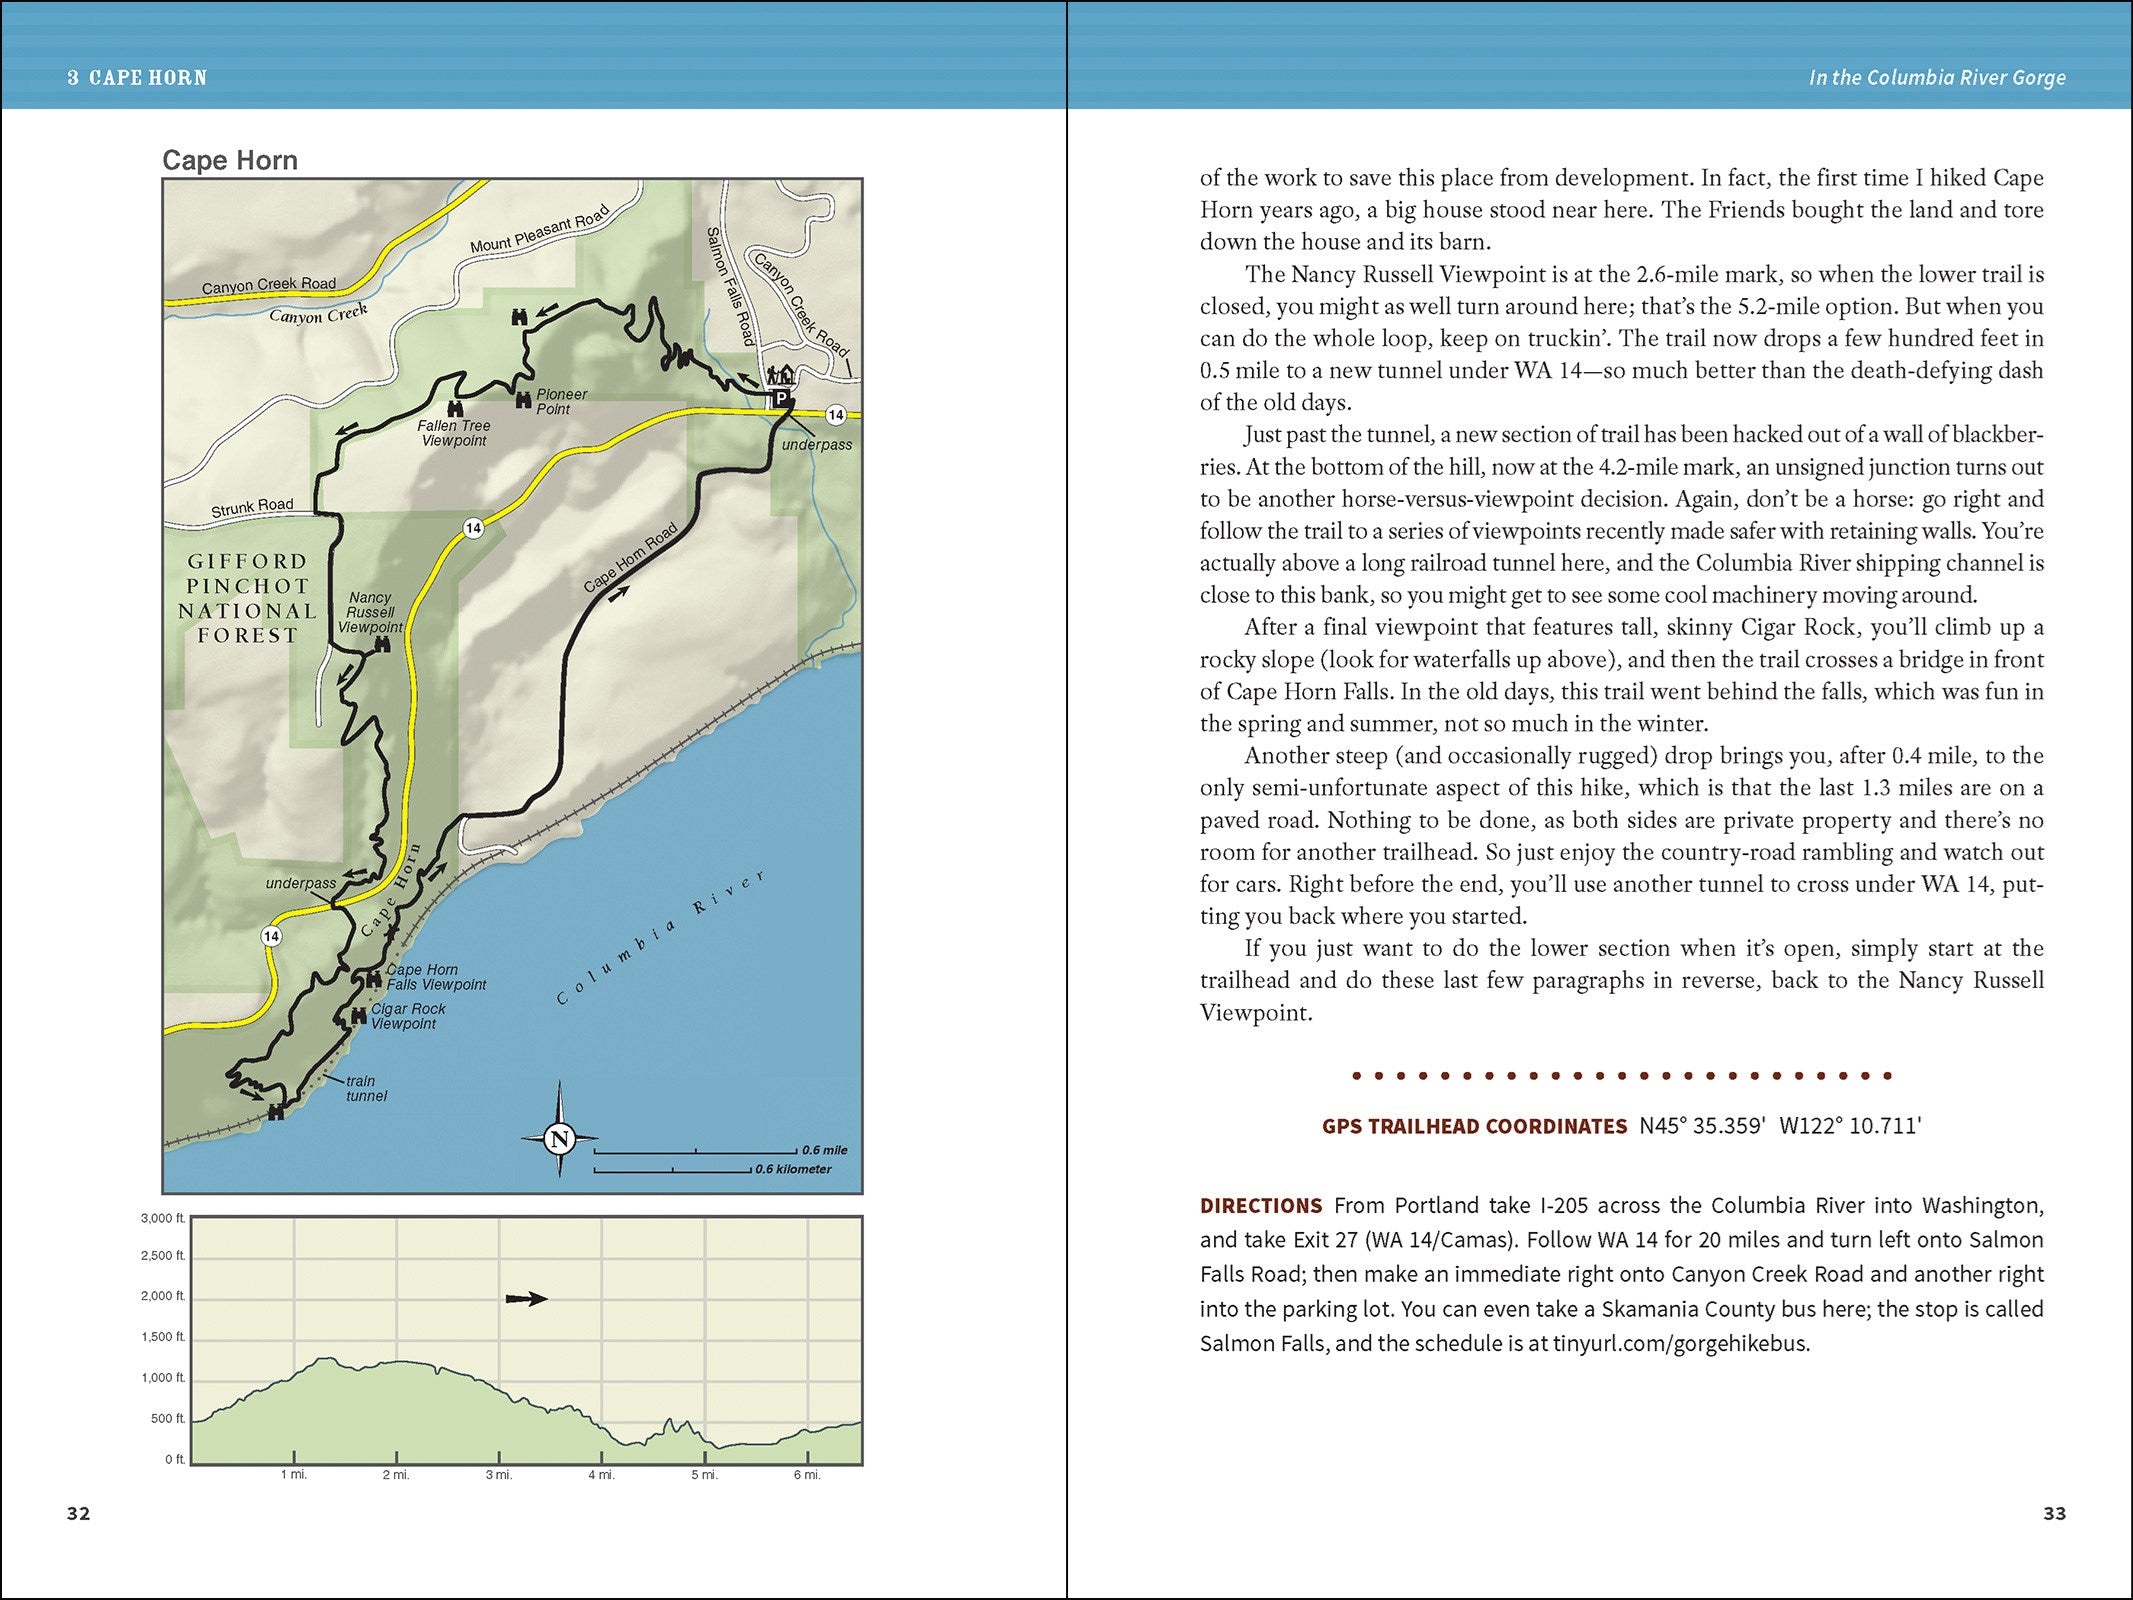The image size is (2133, 1600).
Task: Click the 'Nancy Russell Viewpoint' map label
Action: tap(371, 612)
